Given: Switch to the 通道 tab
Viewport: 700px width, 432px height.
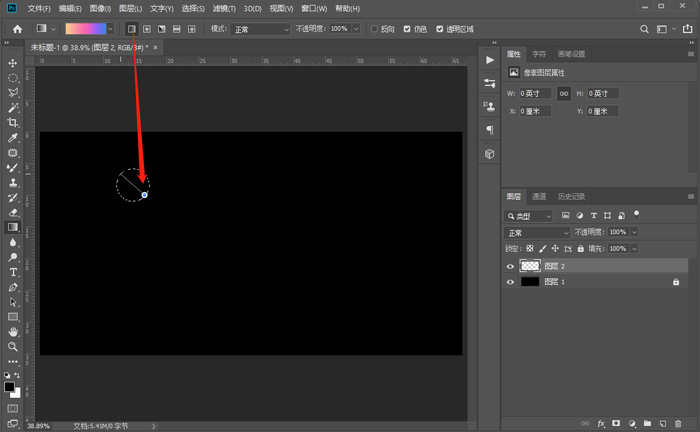Looking at the screenshot, I should click(539, 196).
